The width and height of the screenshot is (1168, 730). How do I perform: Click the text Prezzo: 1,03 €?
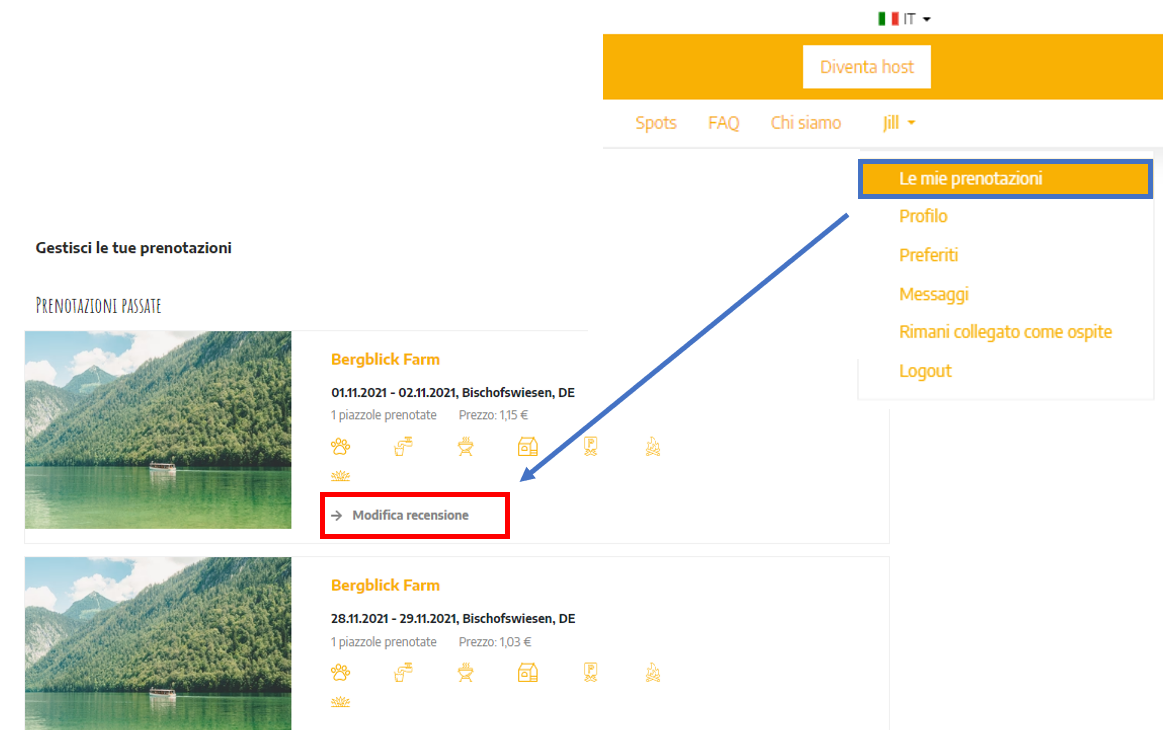tap(495, 641)
